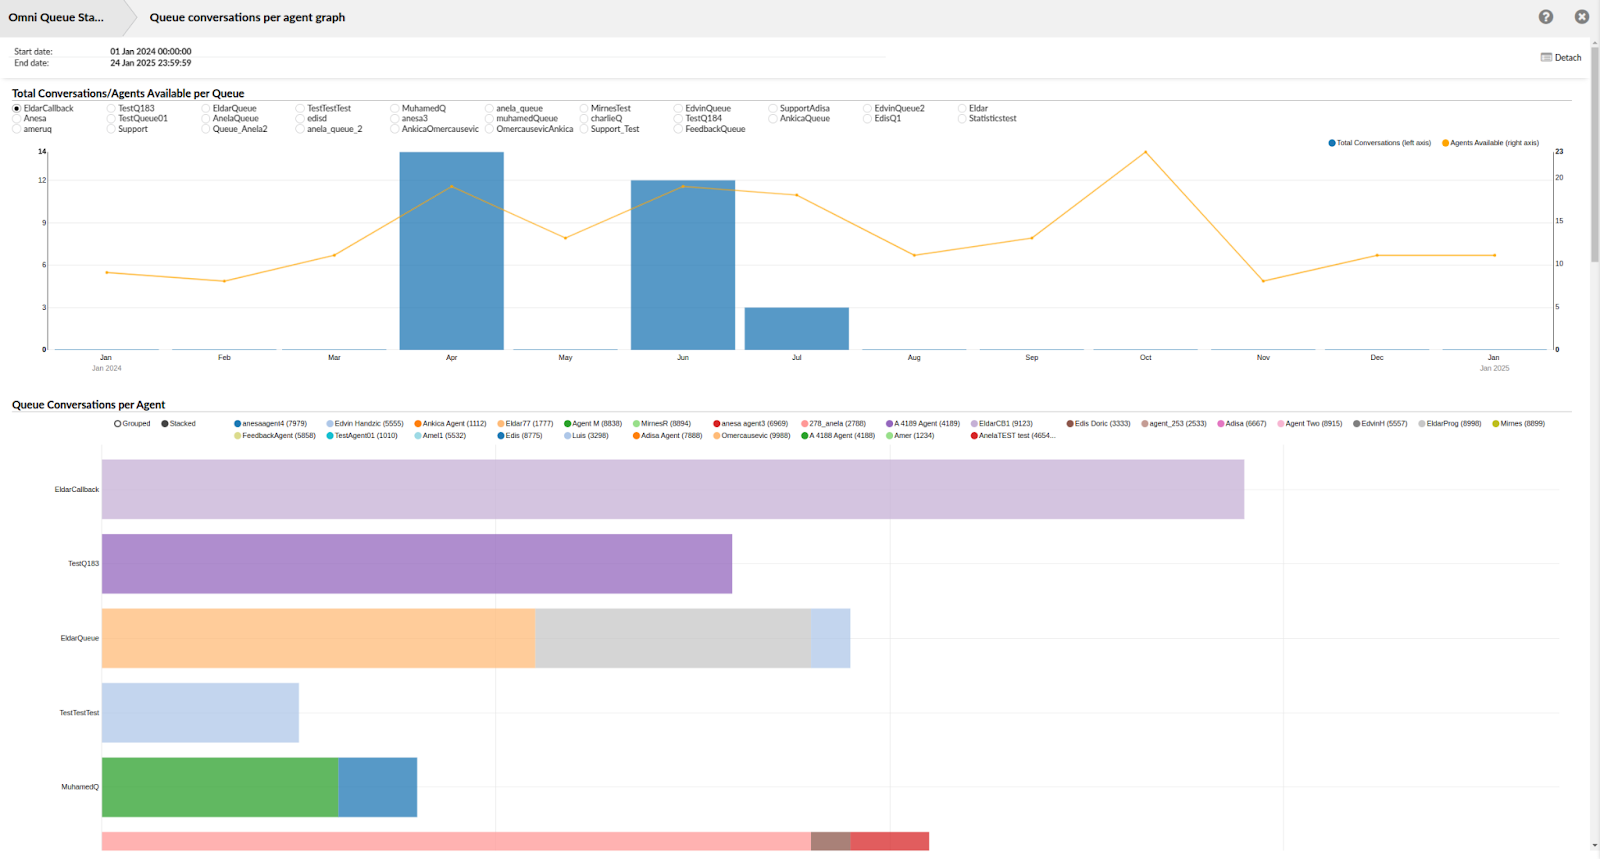
Task: Click the gray segment of EldarQueue bar
Action: tap(673, 638)
